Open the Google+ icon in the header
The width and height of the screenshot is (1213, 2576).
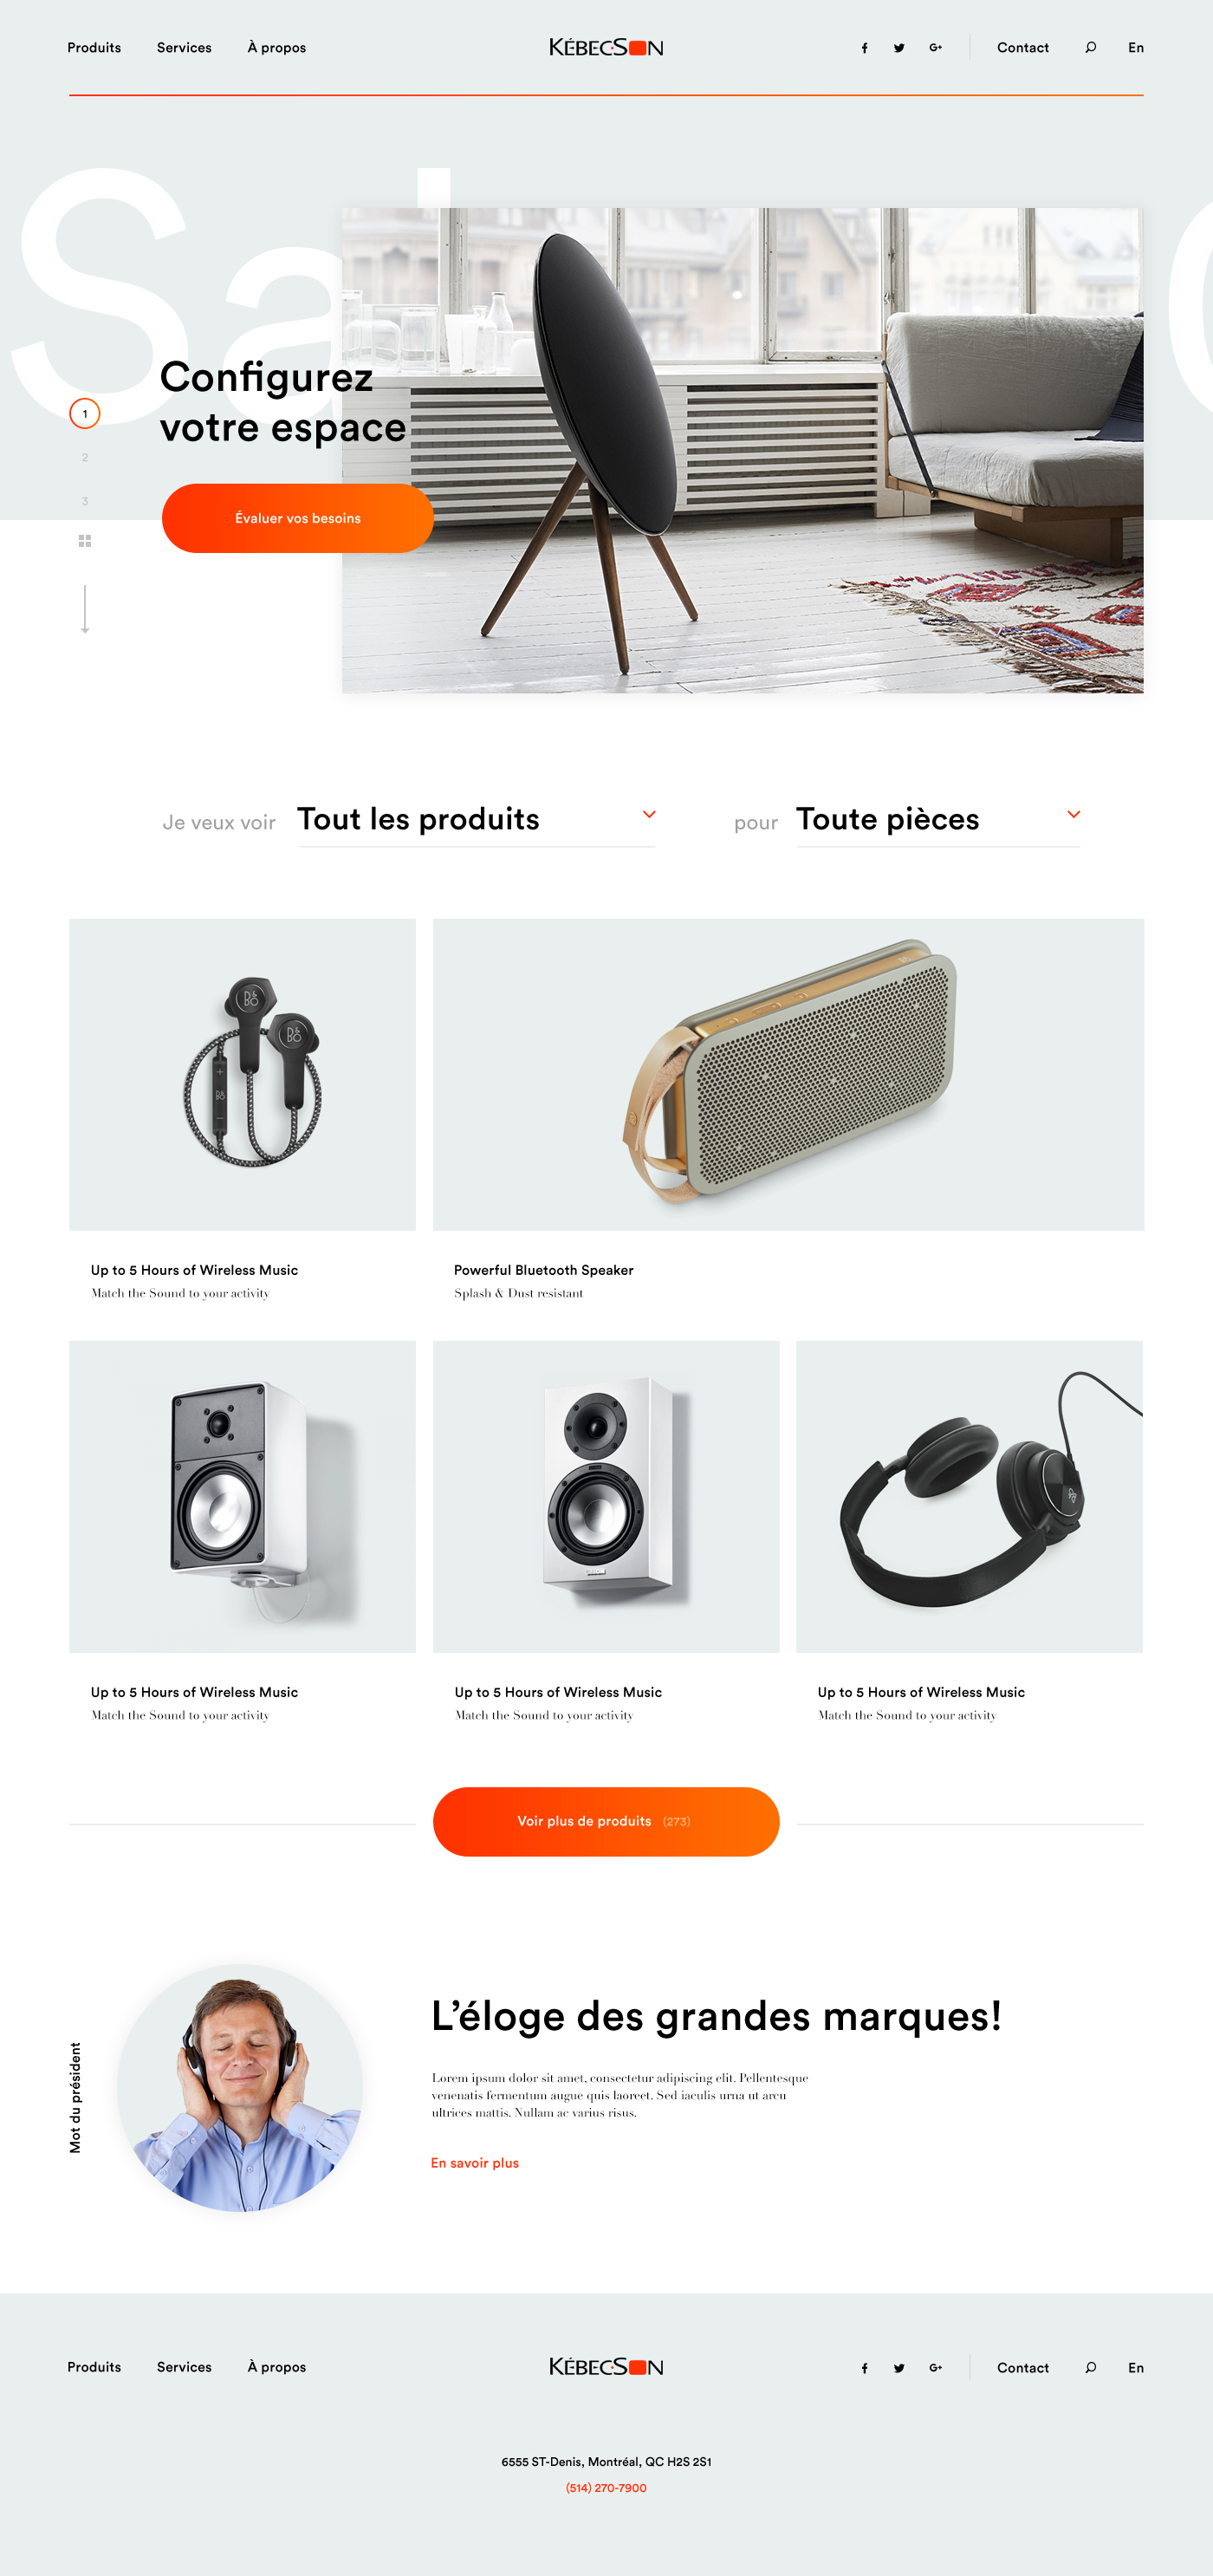pos(935,47)
